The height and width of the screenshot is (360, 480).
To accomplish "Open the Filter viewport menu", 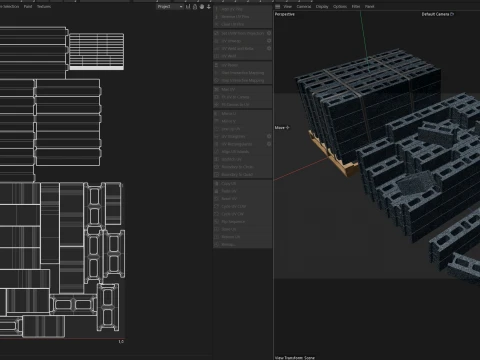I will click(356, 7).
